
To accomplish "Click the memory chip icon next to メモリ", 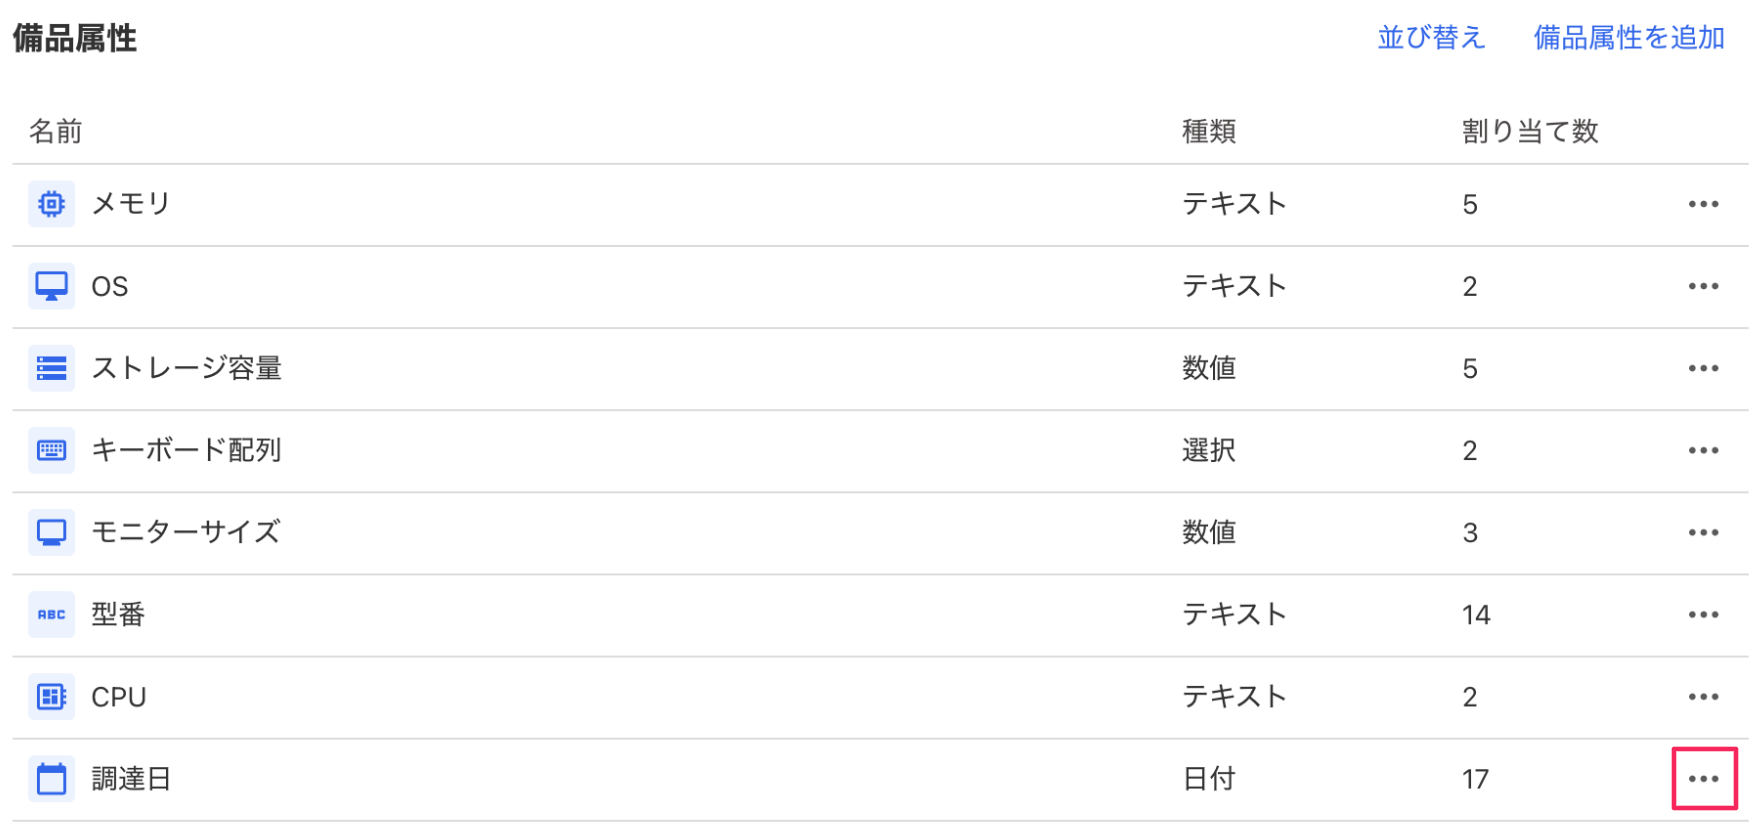I will pos(51,203).
